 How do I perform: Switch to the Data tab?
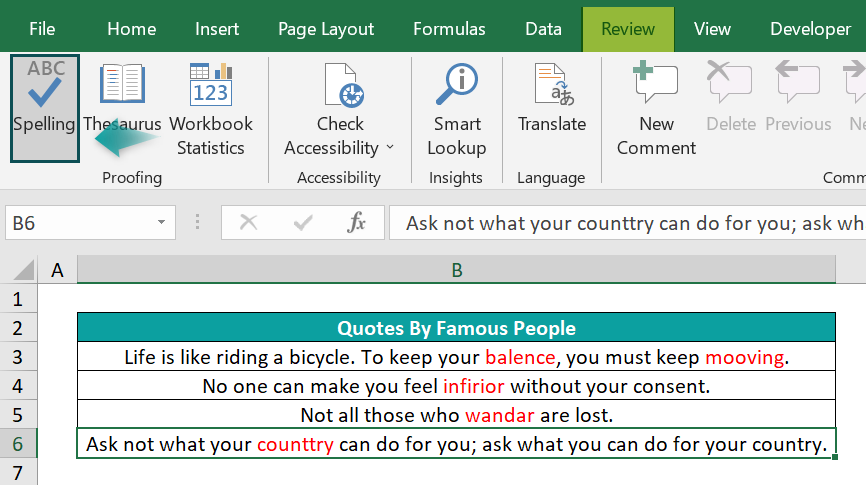pos(543,29)
